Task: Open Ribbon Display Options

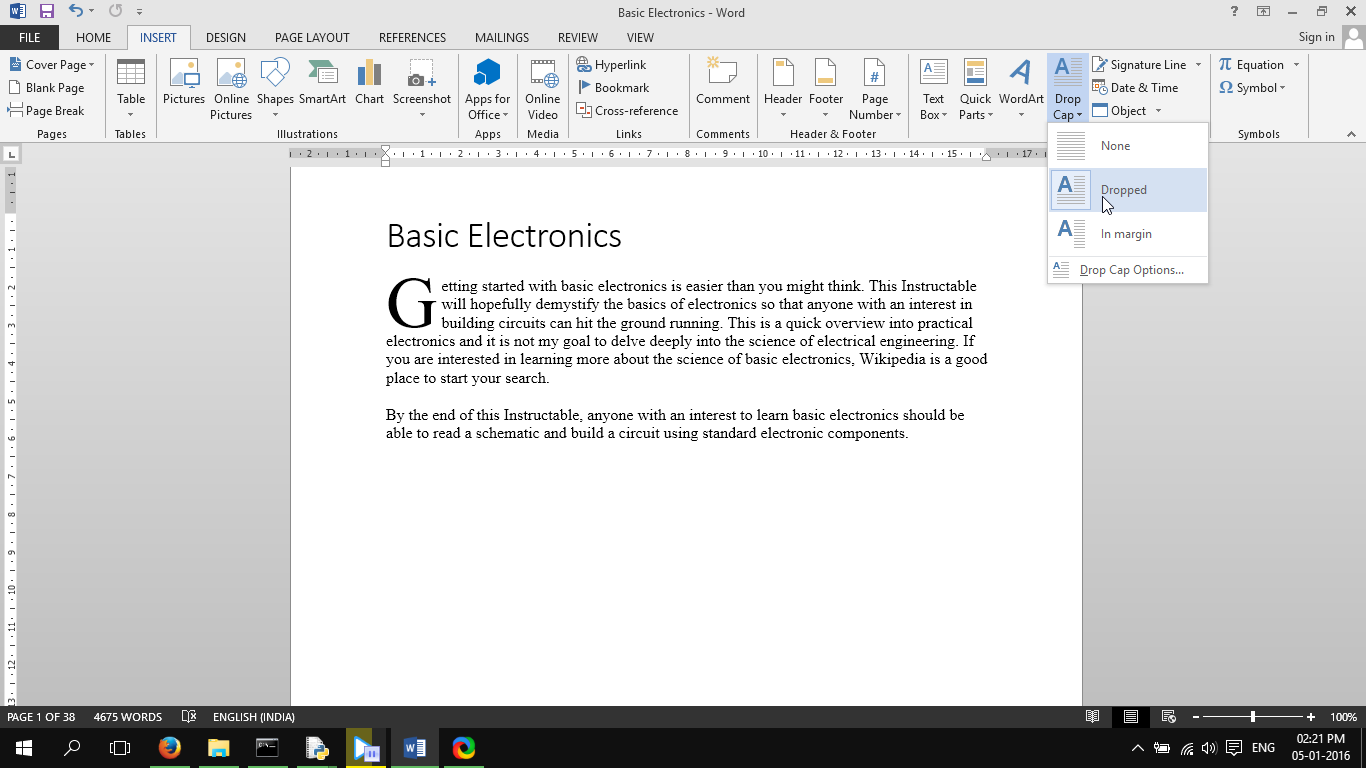Action: pos(1264,12)
